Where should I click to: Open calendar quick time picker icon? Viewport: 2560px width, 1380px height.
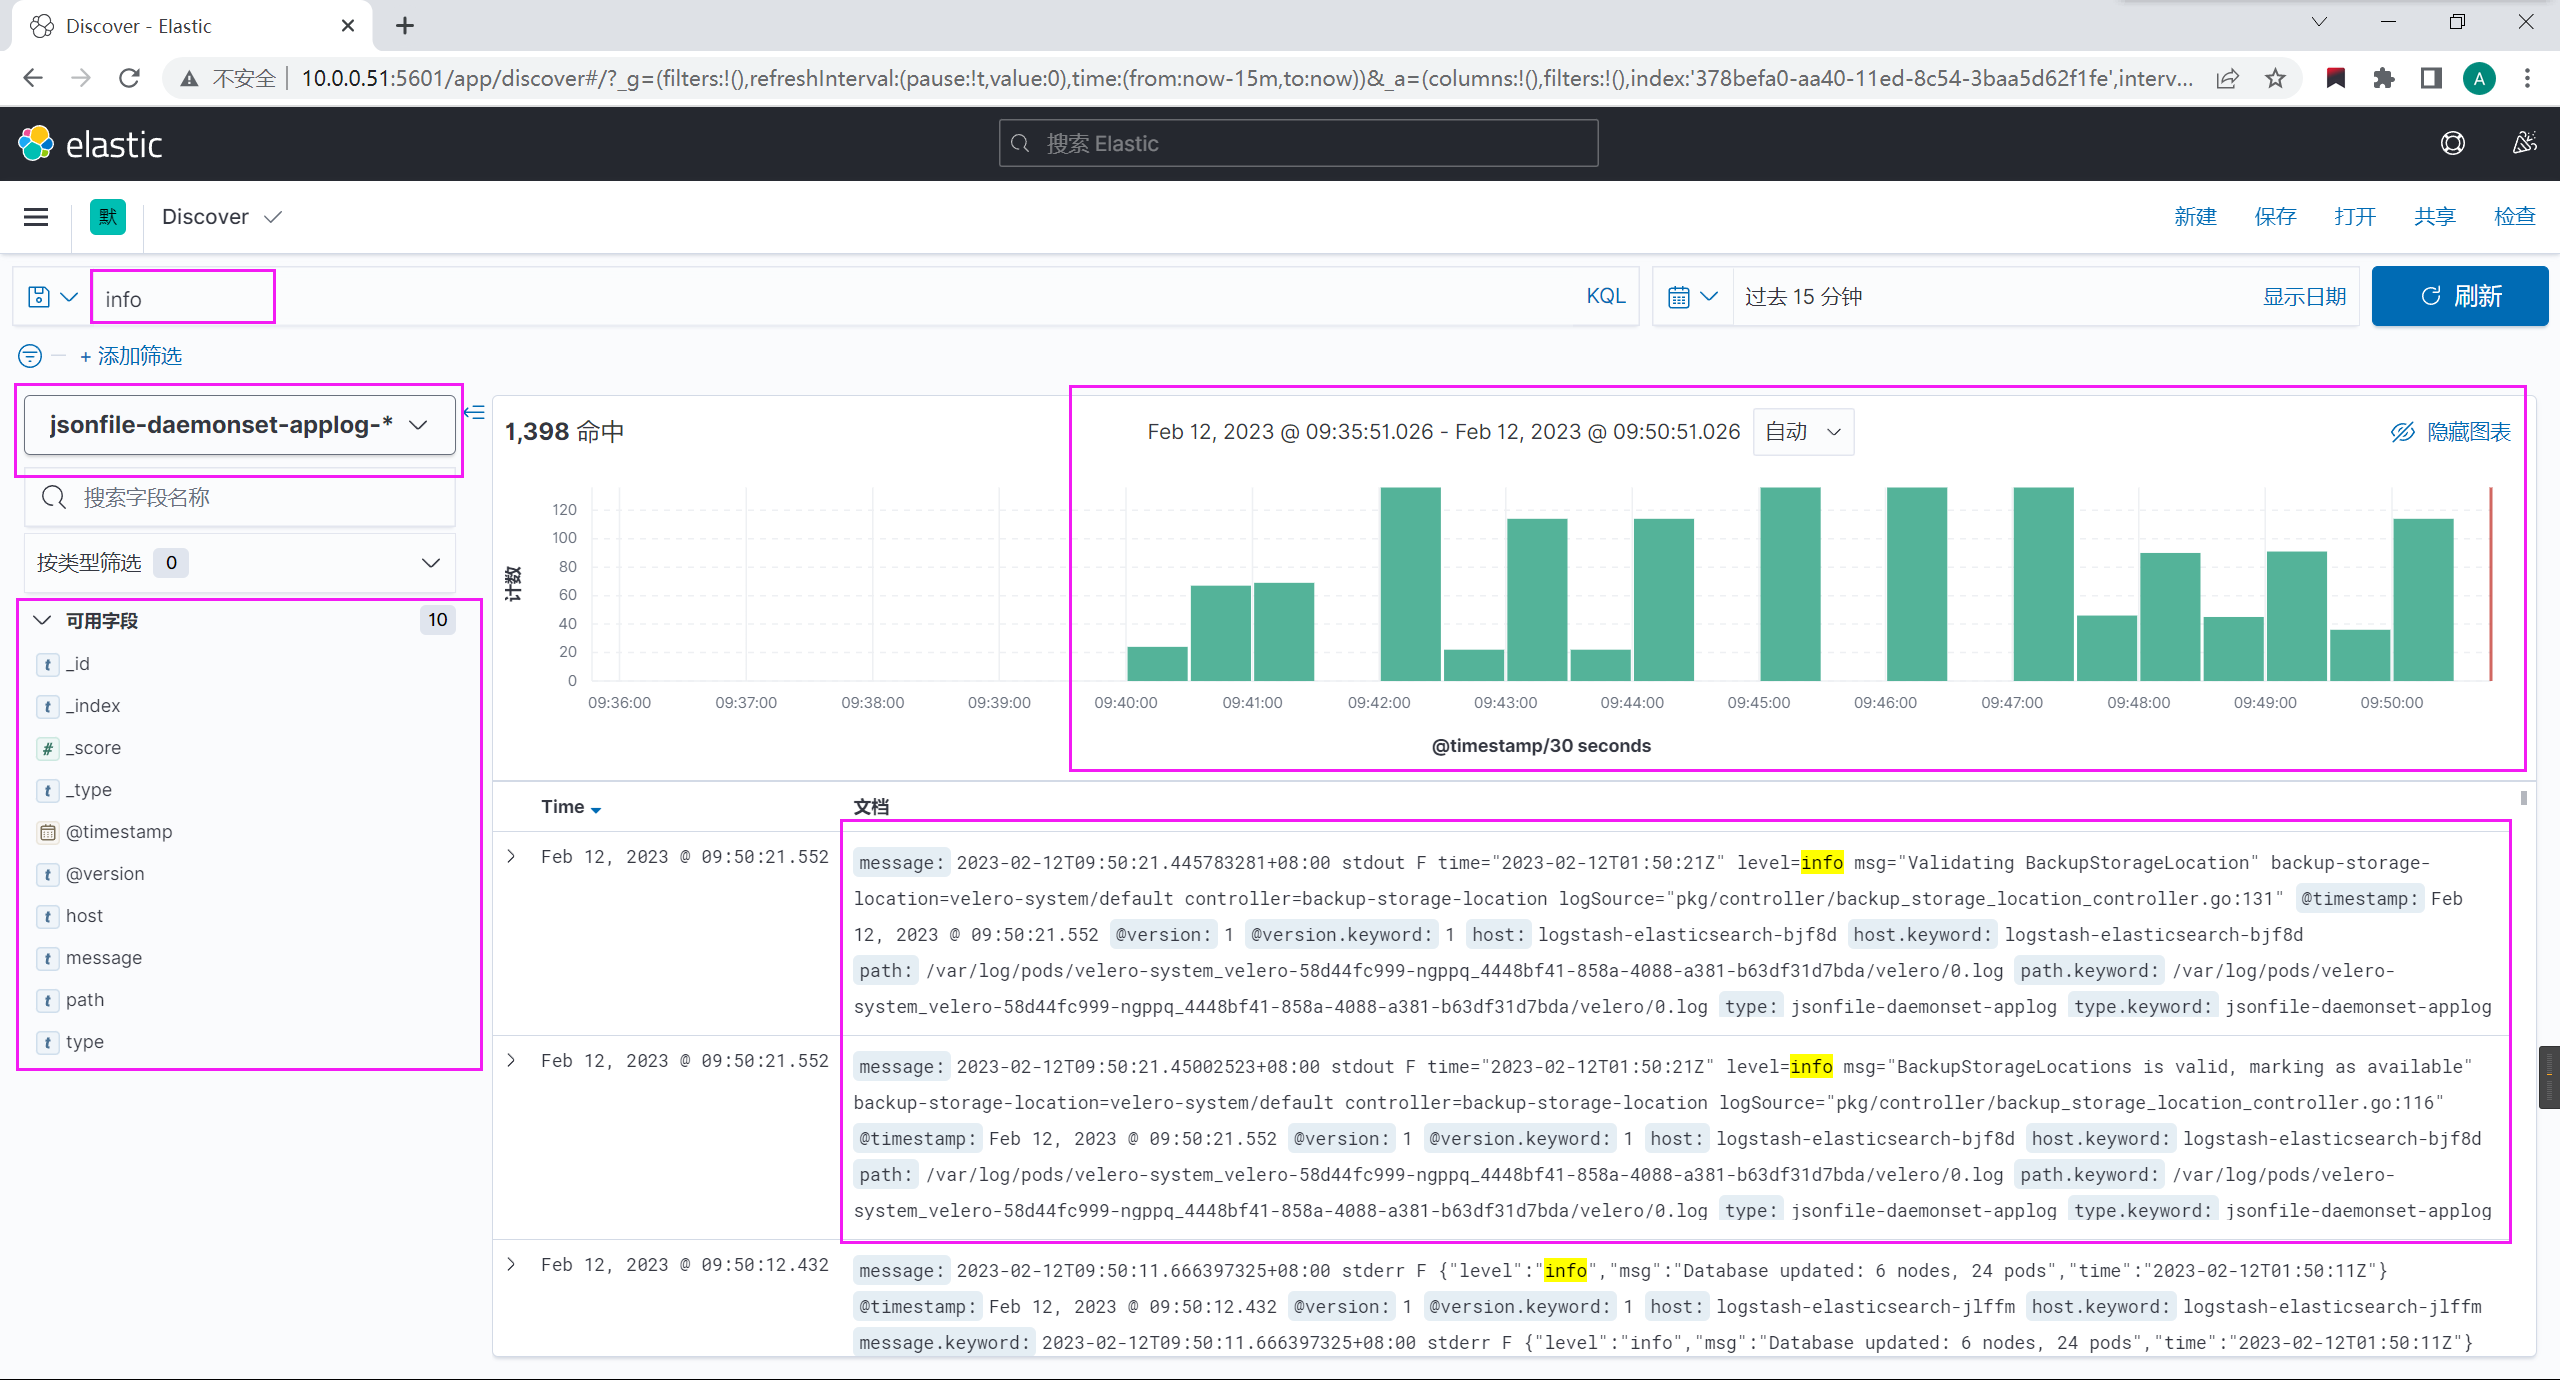pos(1692,297)
